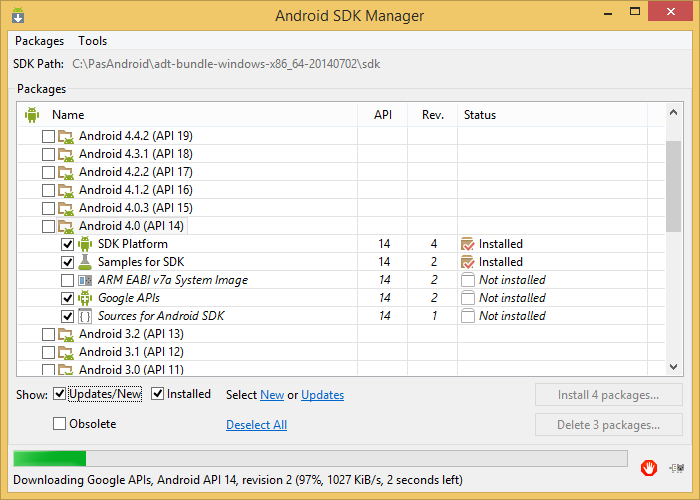
Task: Click the SDK Platform android icon
Action: point(85,244)
